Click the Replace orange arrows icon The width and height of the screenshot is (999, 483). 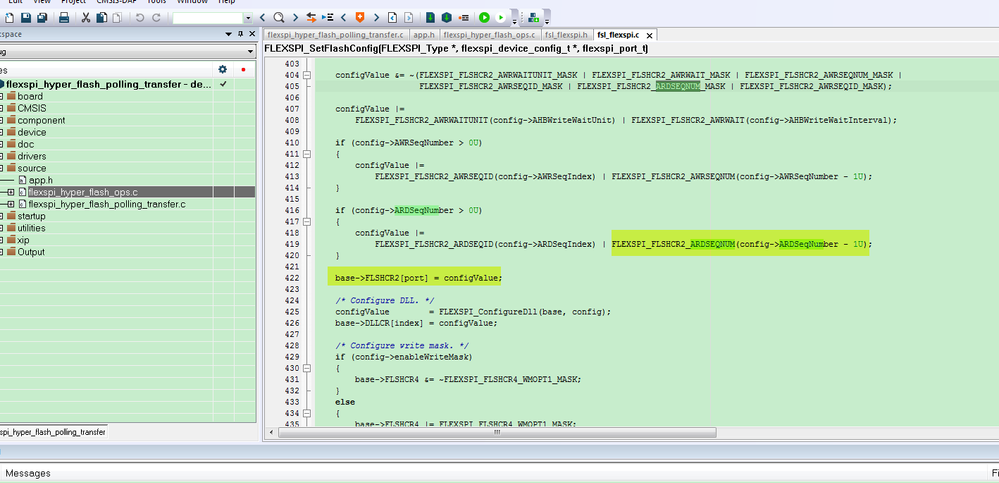(x=312, y=18)
